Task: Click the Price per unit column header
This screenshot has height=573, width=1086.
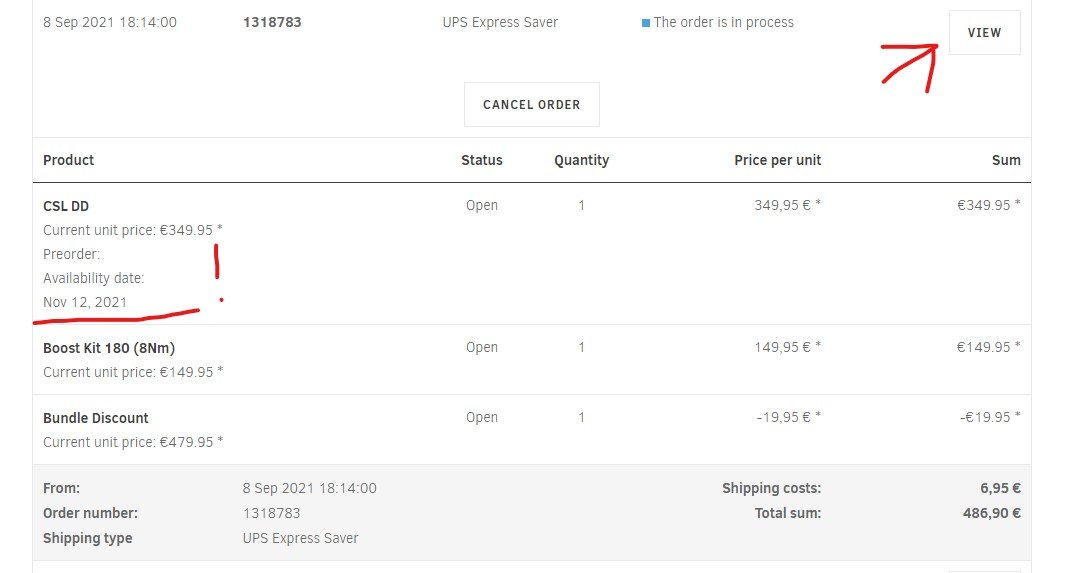Action: coord(777,160)
